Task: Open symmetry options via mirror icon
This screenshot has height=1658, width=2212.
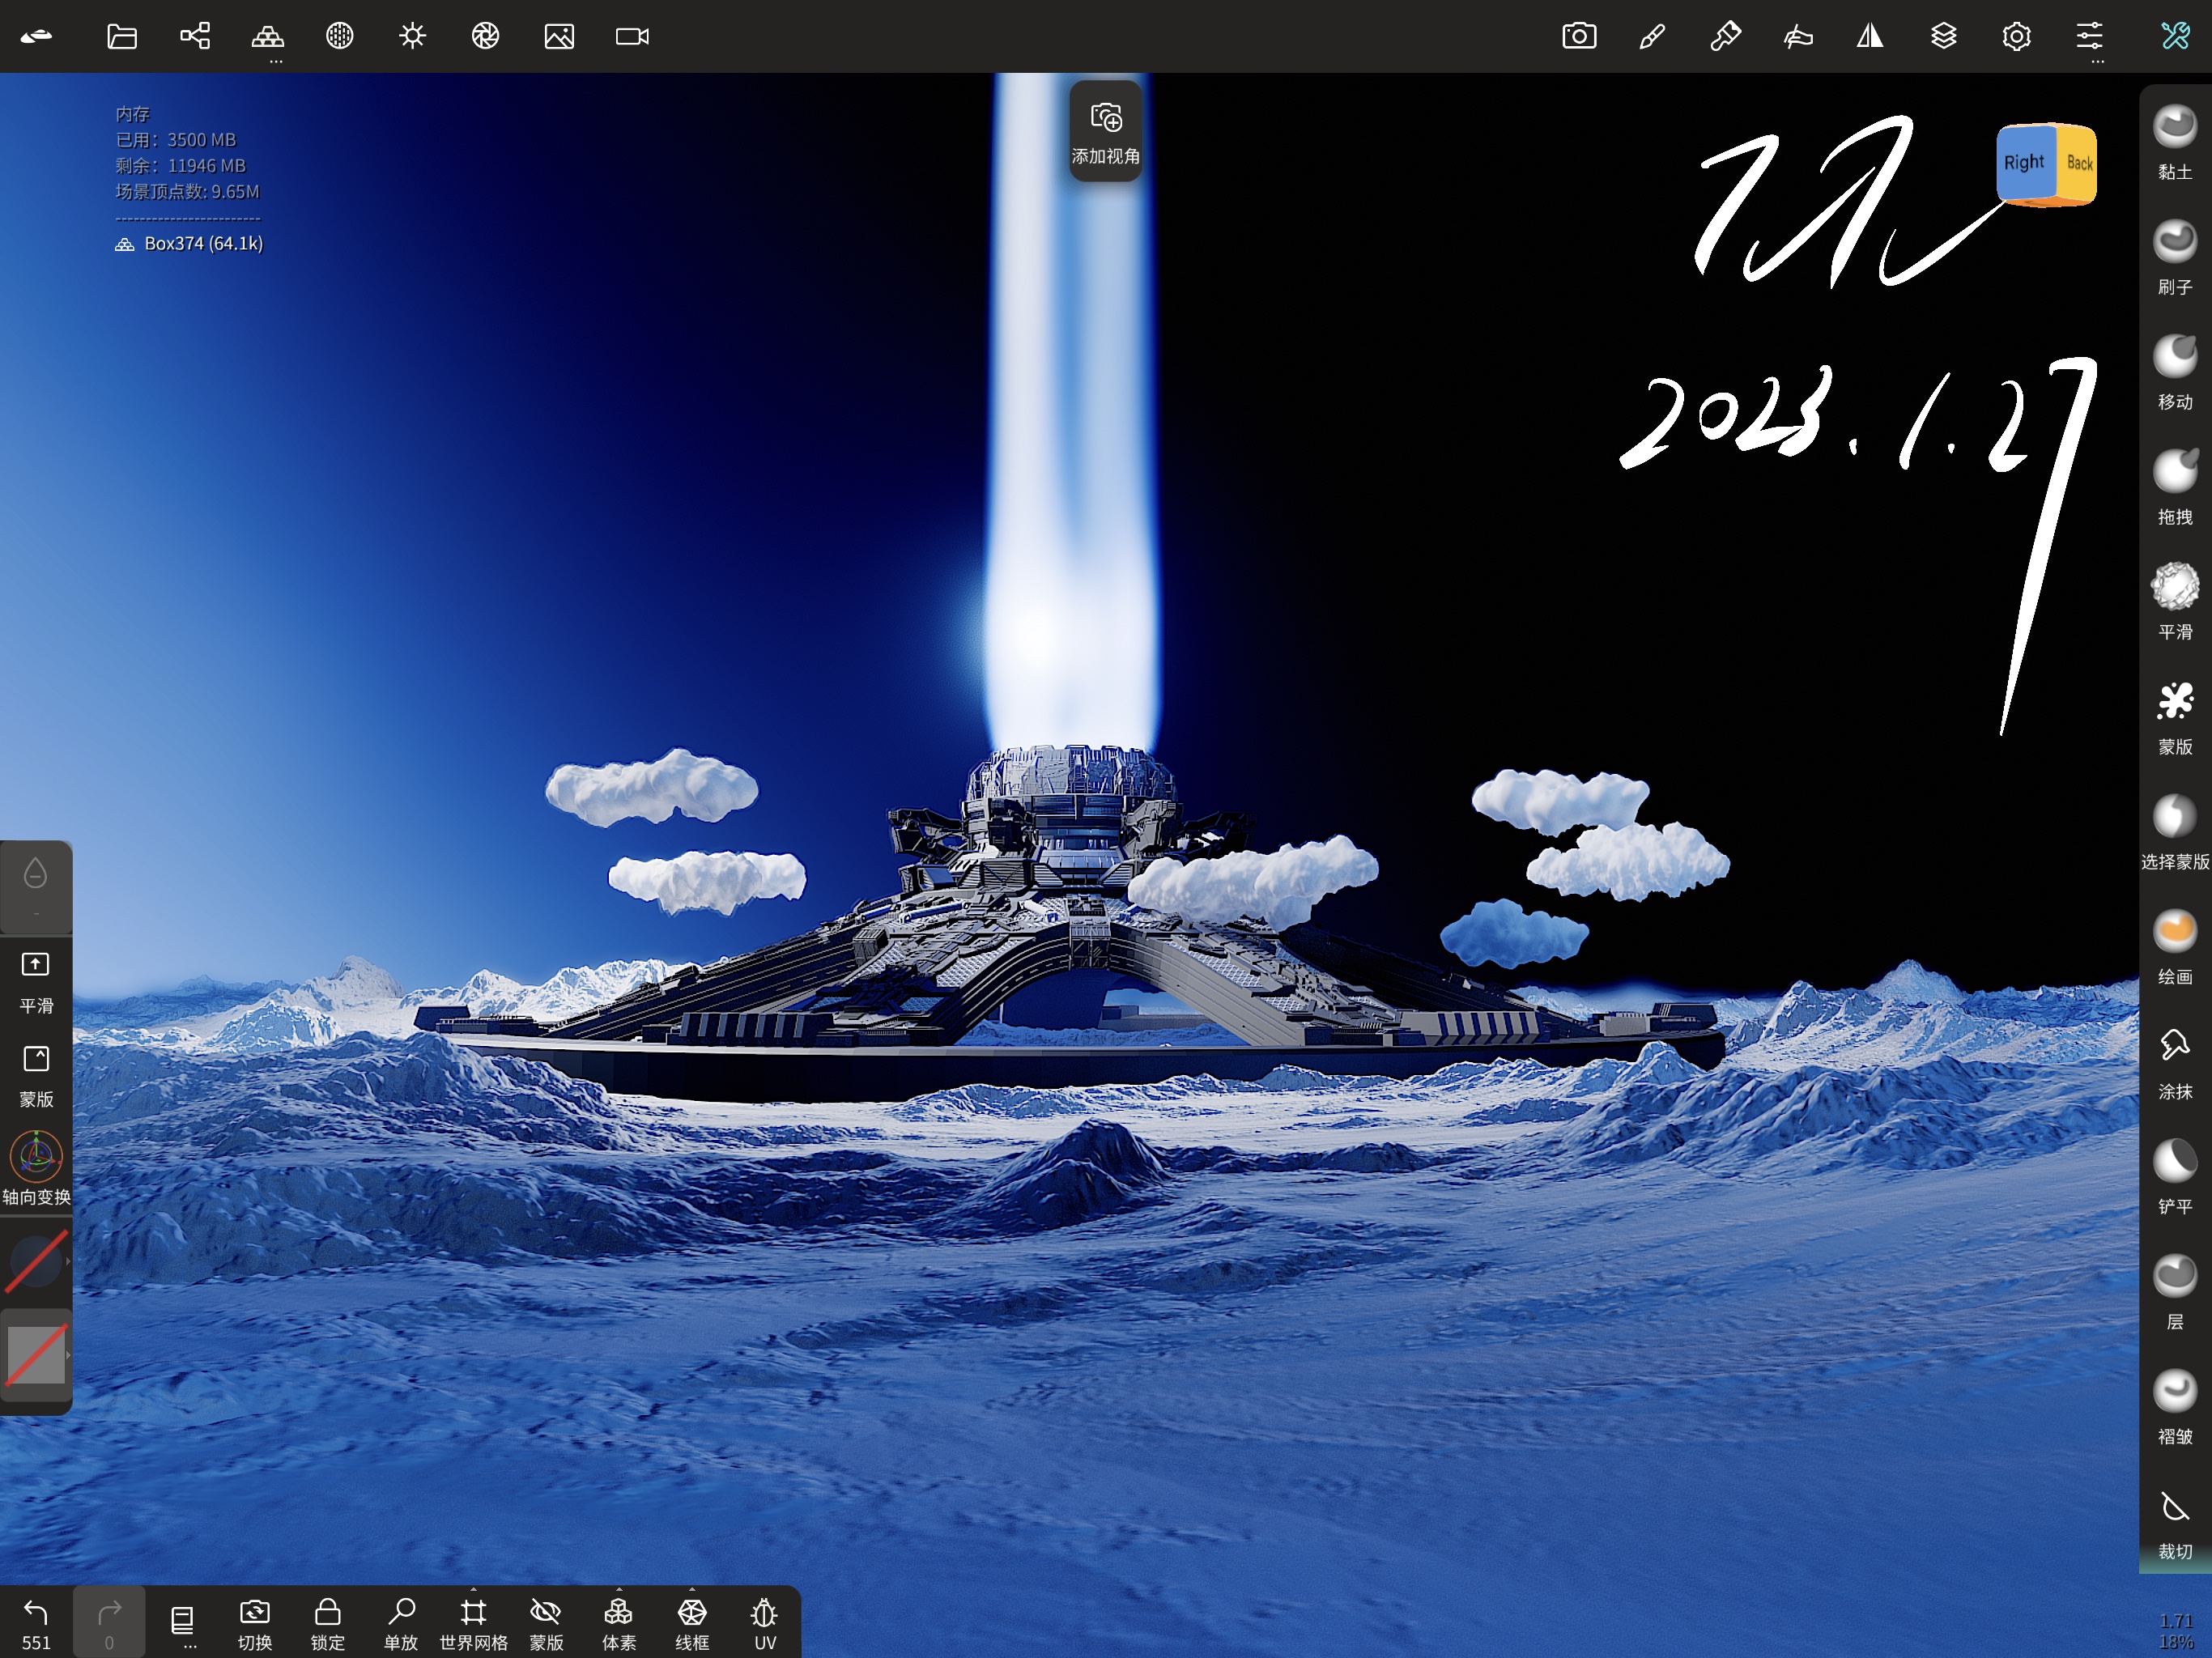Action: pyautogui.click(x=1870, y=36)
